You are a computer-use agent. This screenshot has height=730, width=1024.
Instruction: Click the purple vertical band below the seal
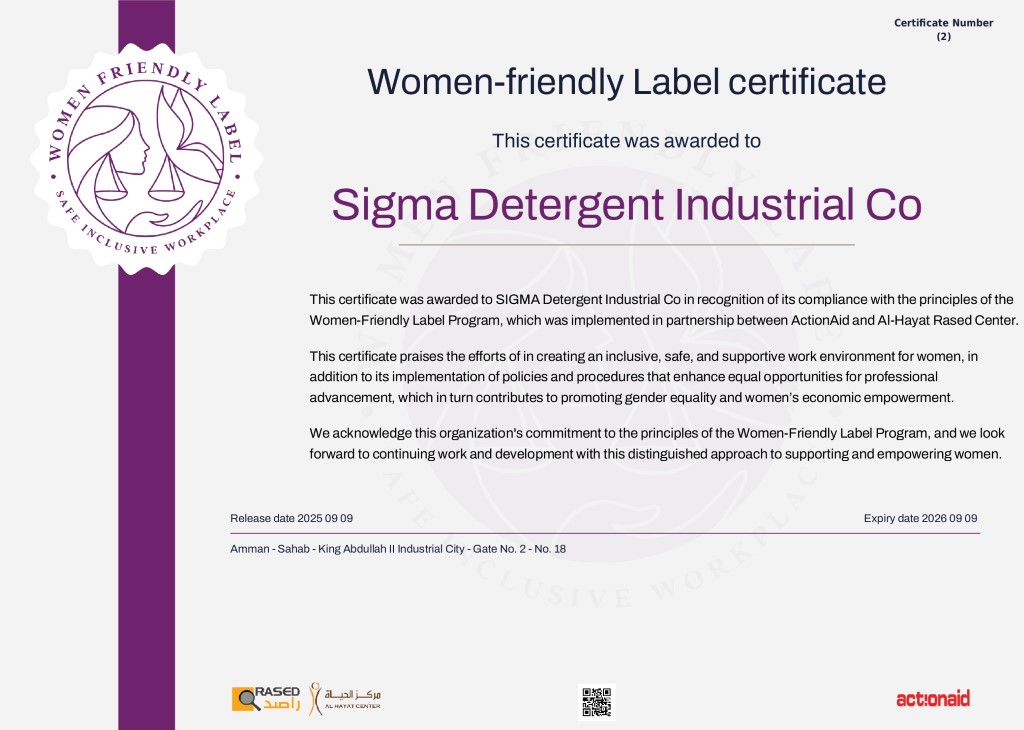pyautogui.click(x=146, y=480)
